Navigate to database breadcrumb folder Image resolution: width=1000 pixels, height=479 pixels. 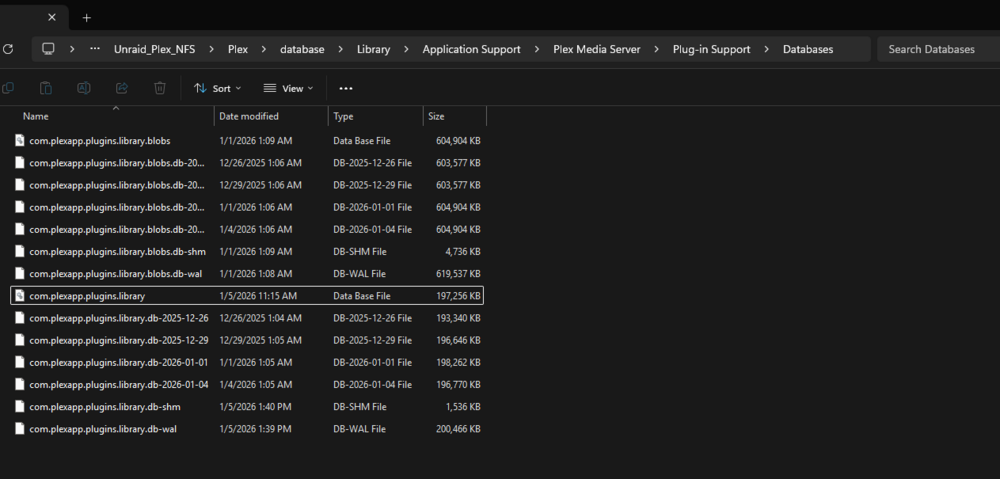[302, 49]
